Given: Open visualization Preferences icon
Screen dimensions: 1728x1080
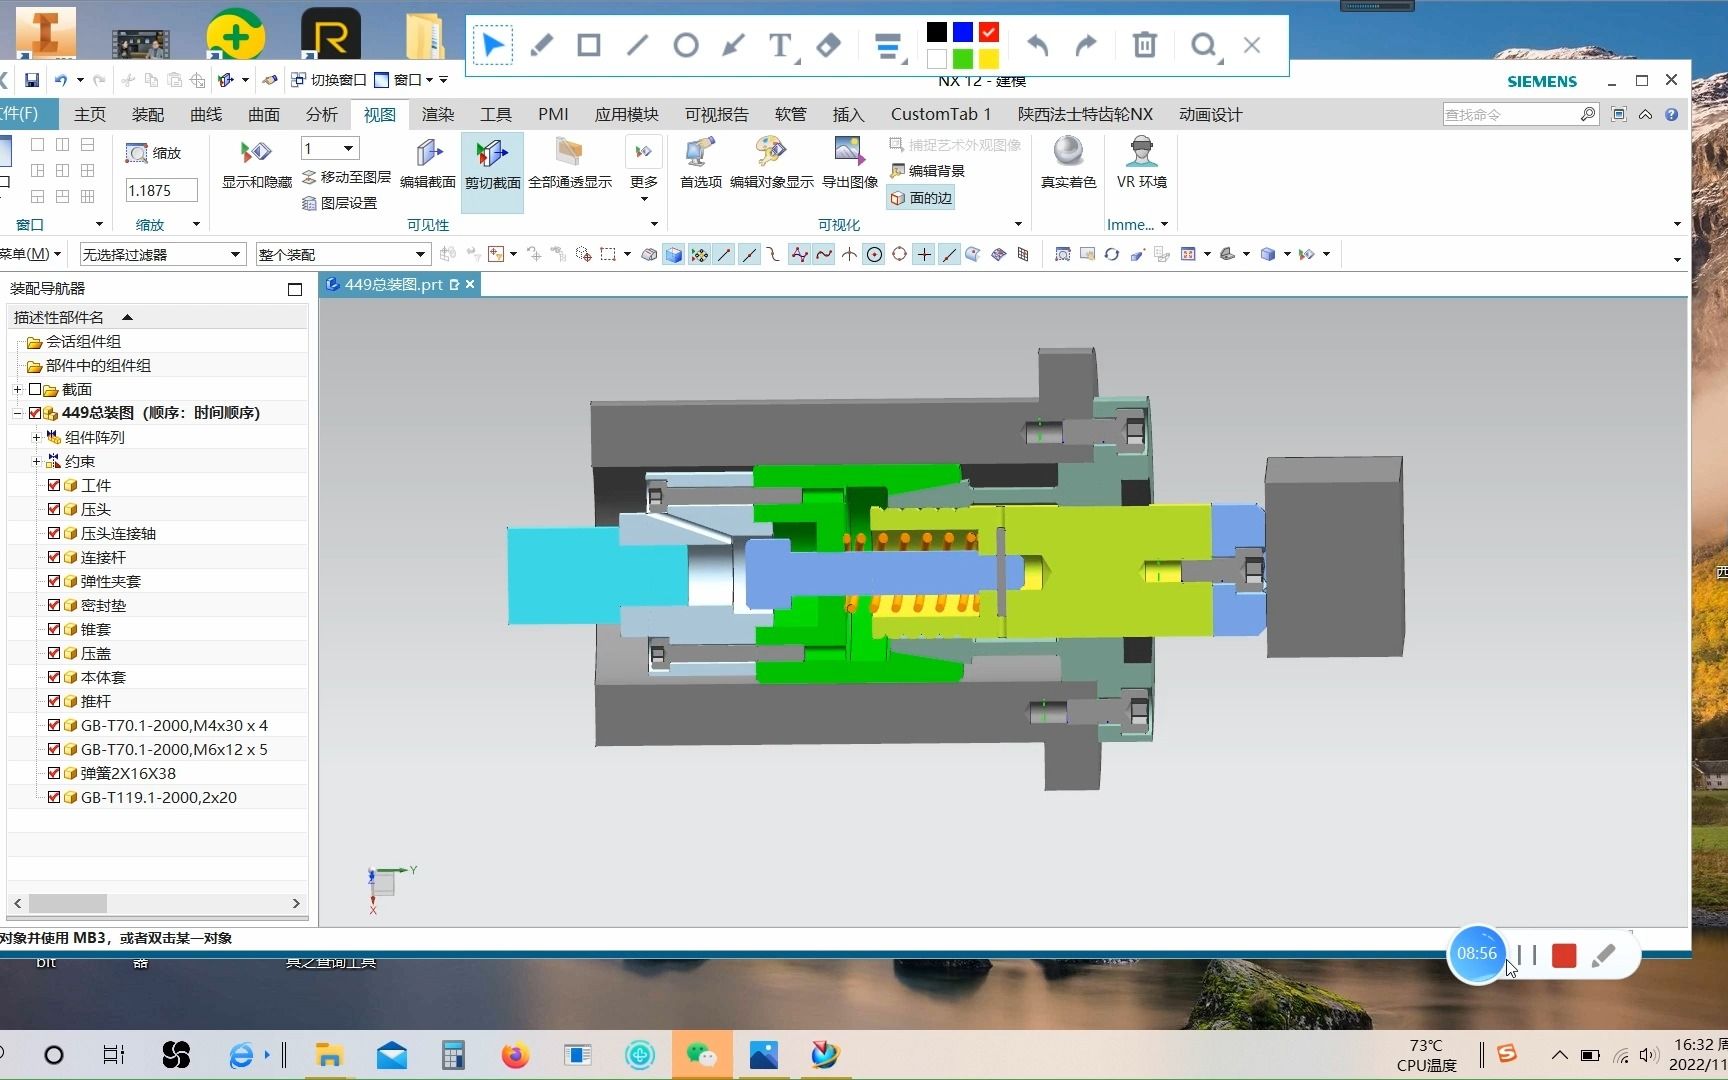Looking at the screenshot, I should pos(700,164).
